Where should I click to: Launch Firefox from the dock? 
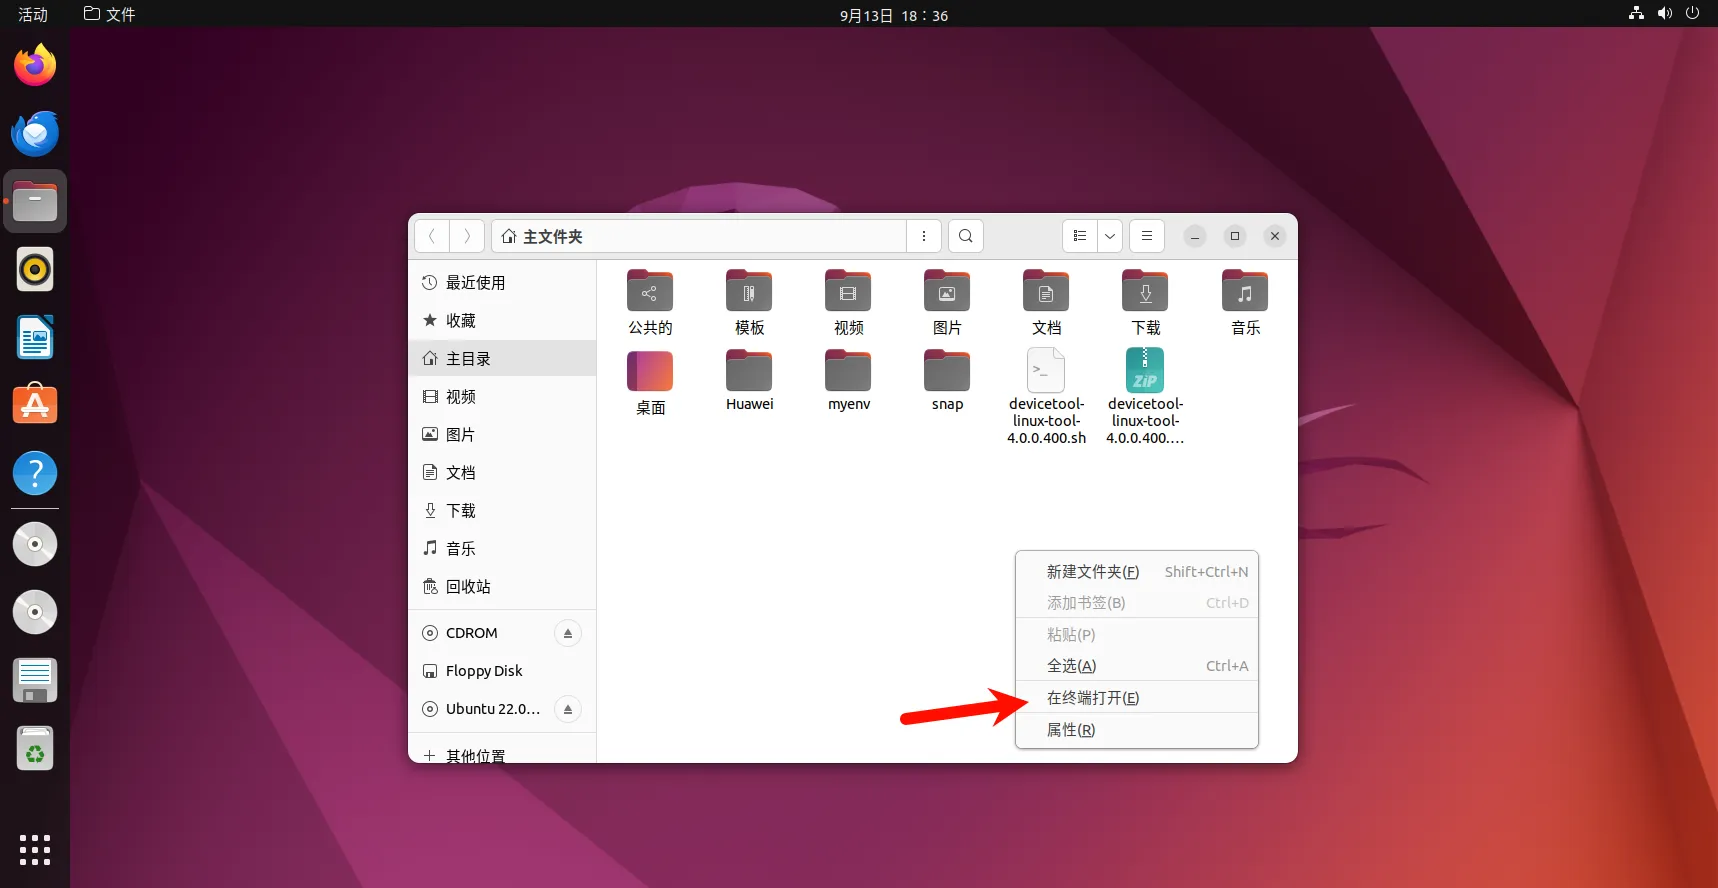35,66
